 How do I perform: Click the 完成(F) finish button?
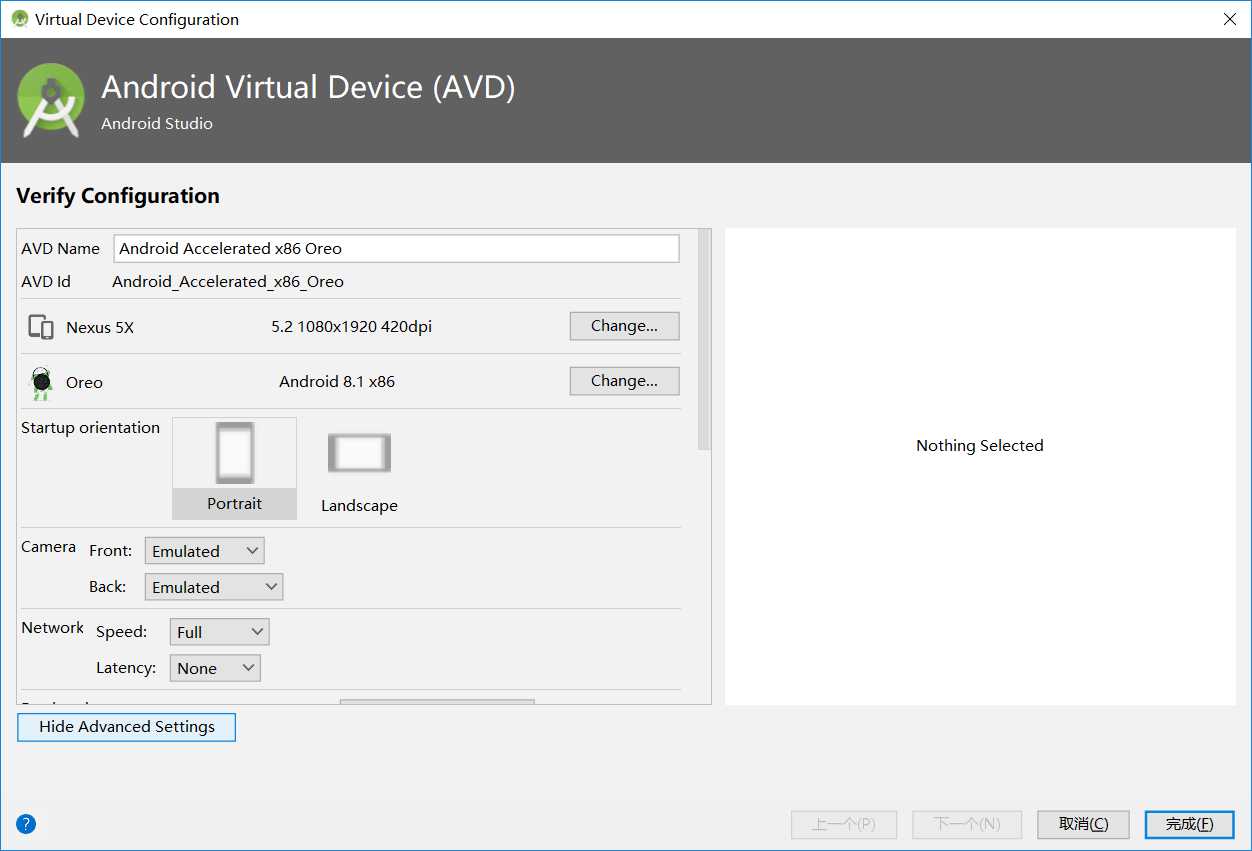point(1190,824)
